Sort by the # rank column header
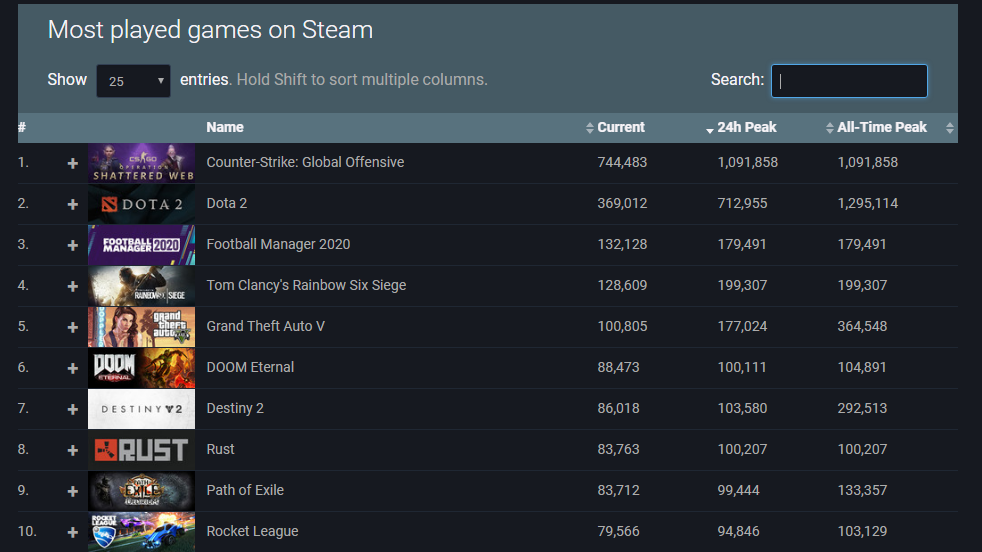The height and width of the screenshot is (552, 982). click(x=22, y=127)
